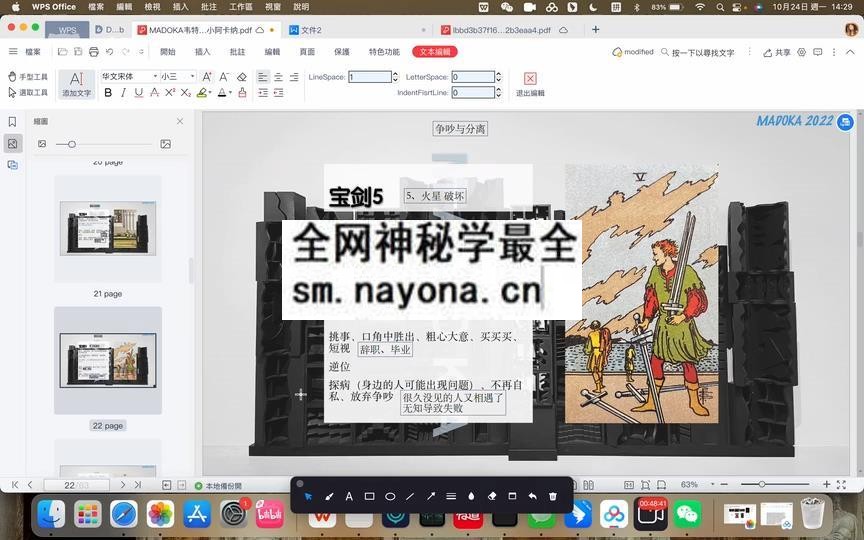Clear formatting with the eraser icon
864x540 pixels.
(x=241, y=77)
